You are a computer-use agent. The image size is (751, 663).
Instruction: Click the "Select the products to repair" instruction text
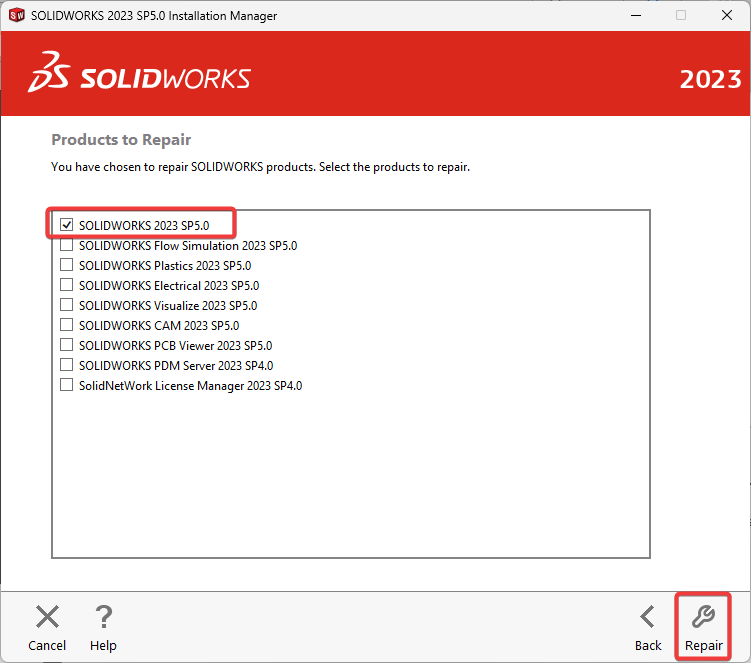pyautogui.click(x=394, y=167)
